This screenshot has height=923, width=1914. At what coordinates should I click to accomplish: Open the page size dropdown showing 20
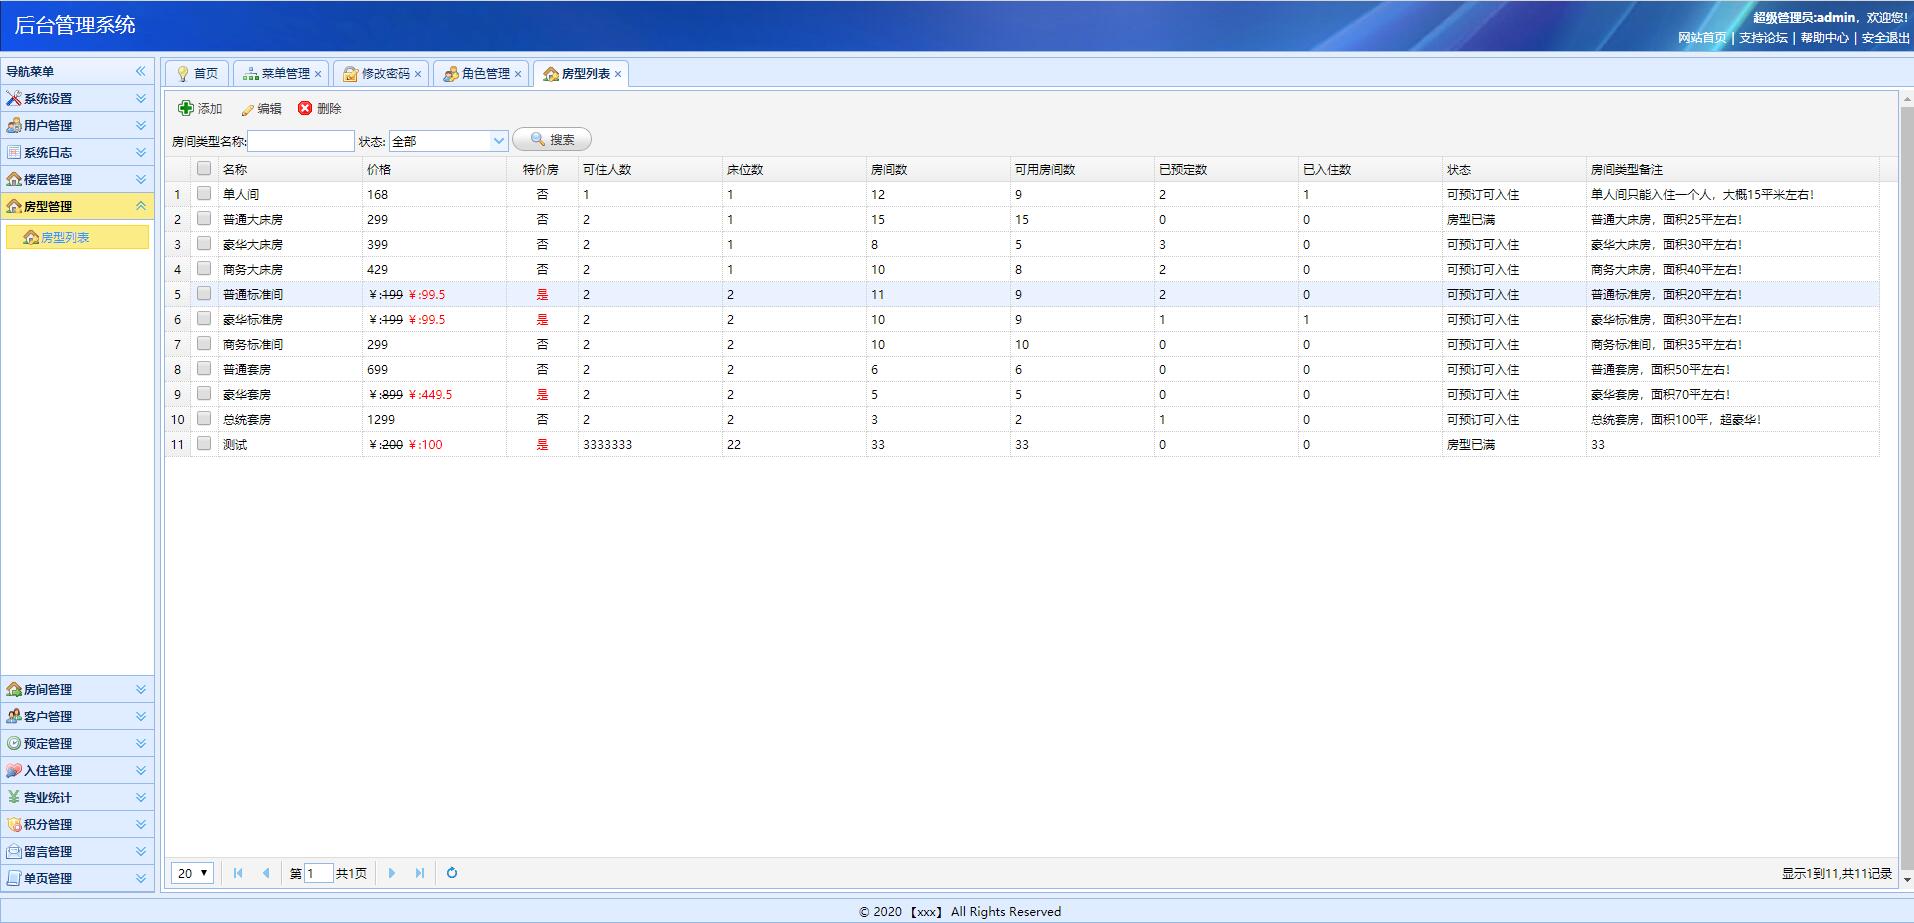coord(192,873)
